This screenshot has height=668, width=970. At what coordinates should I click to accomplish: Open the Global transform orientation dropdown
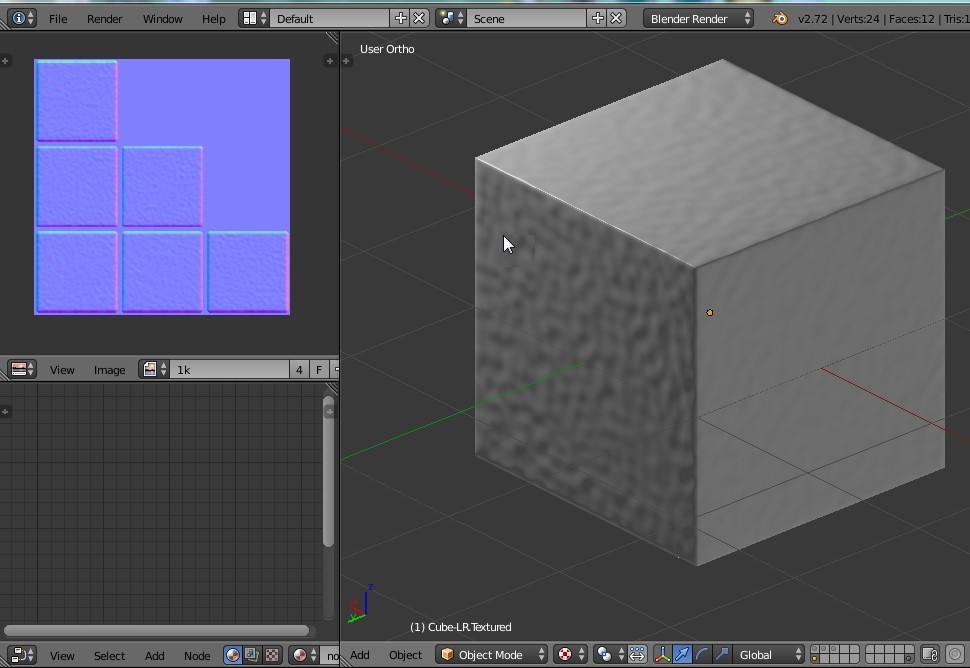(768, 655)
